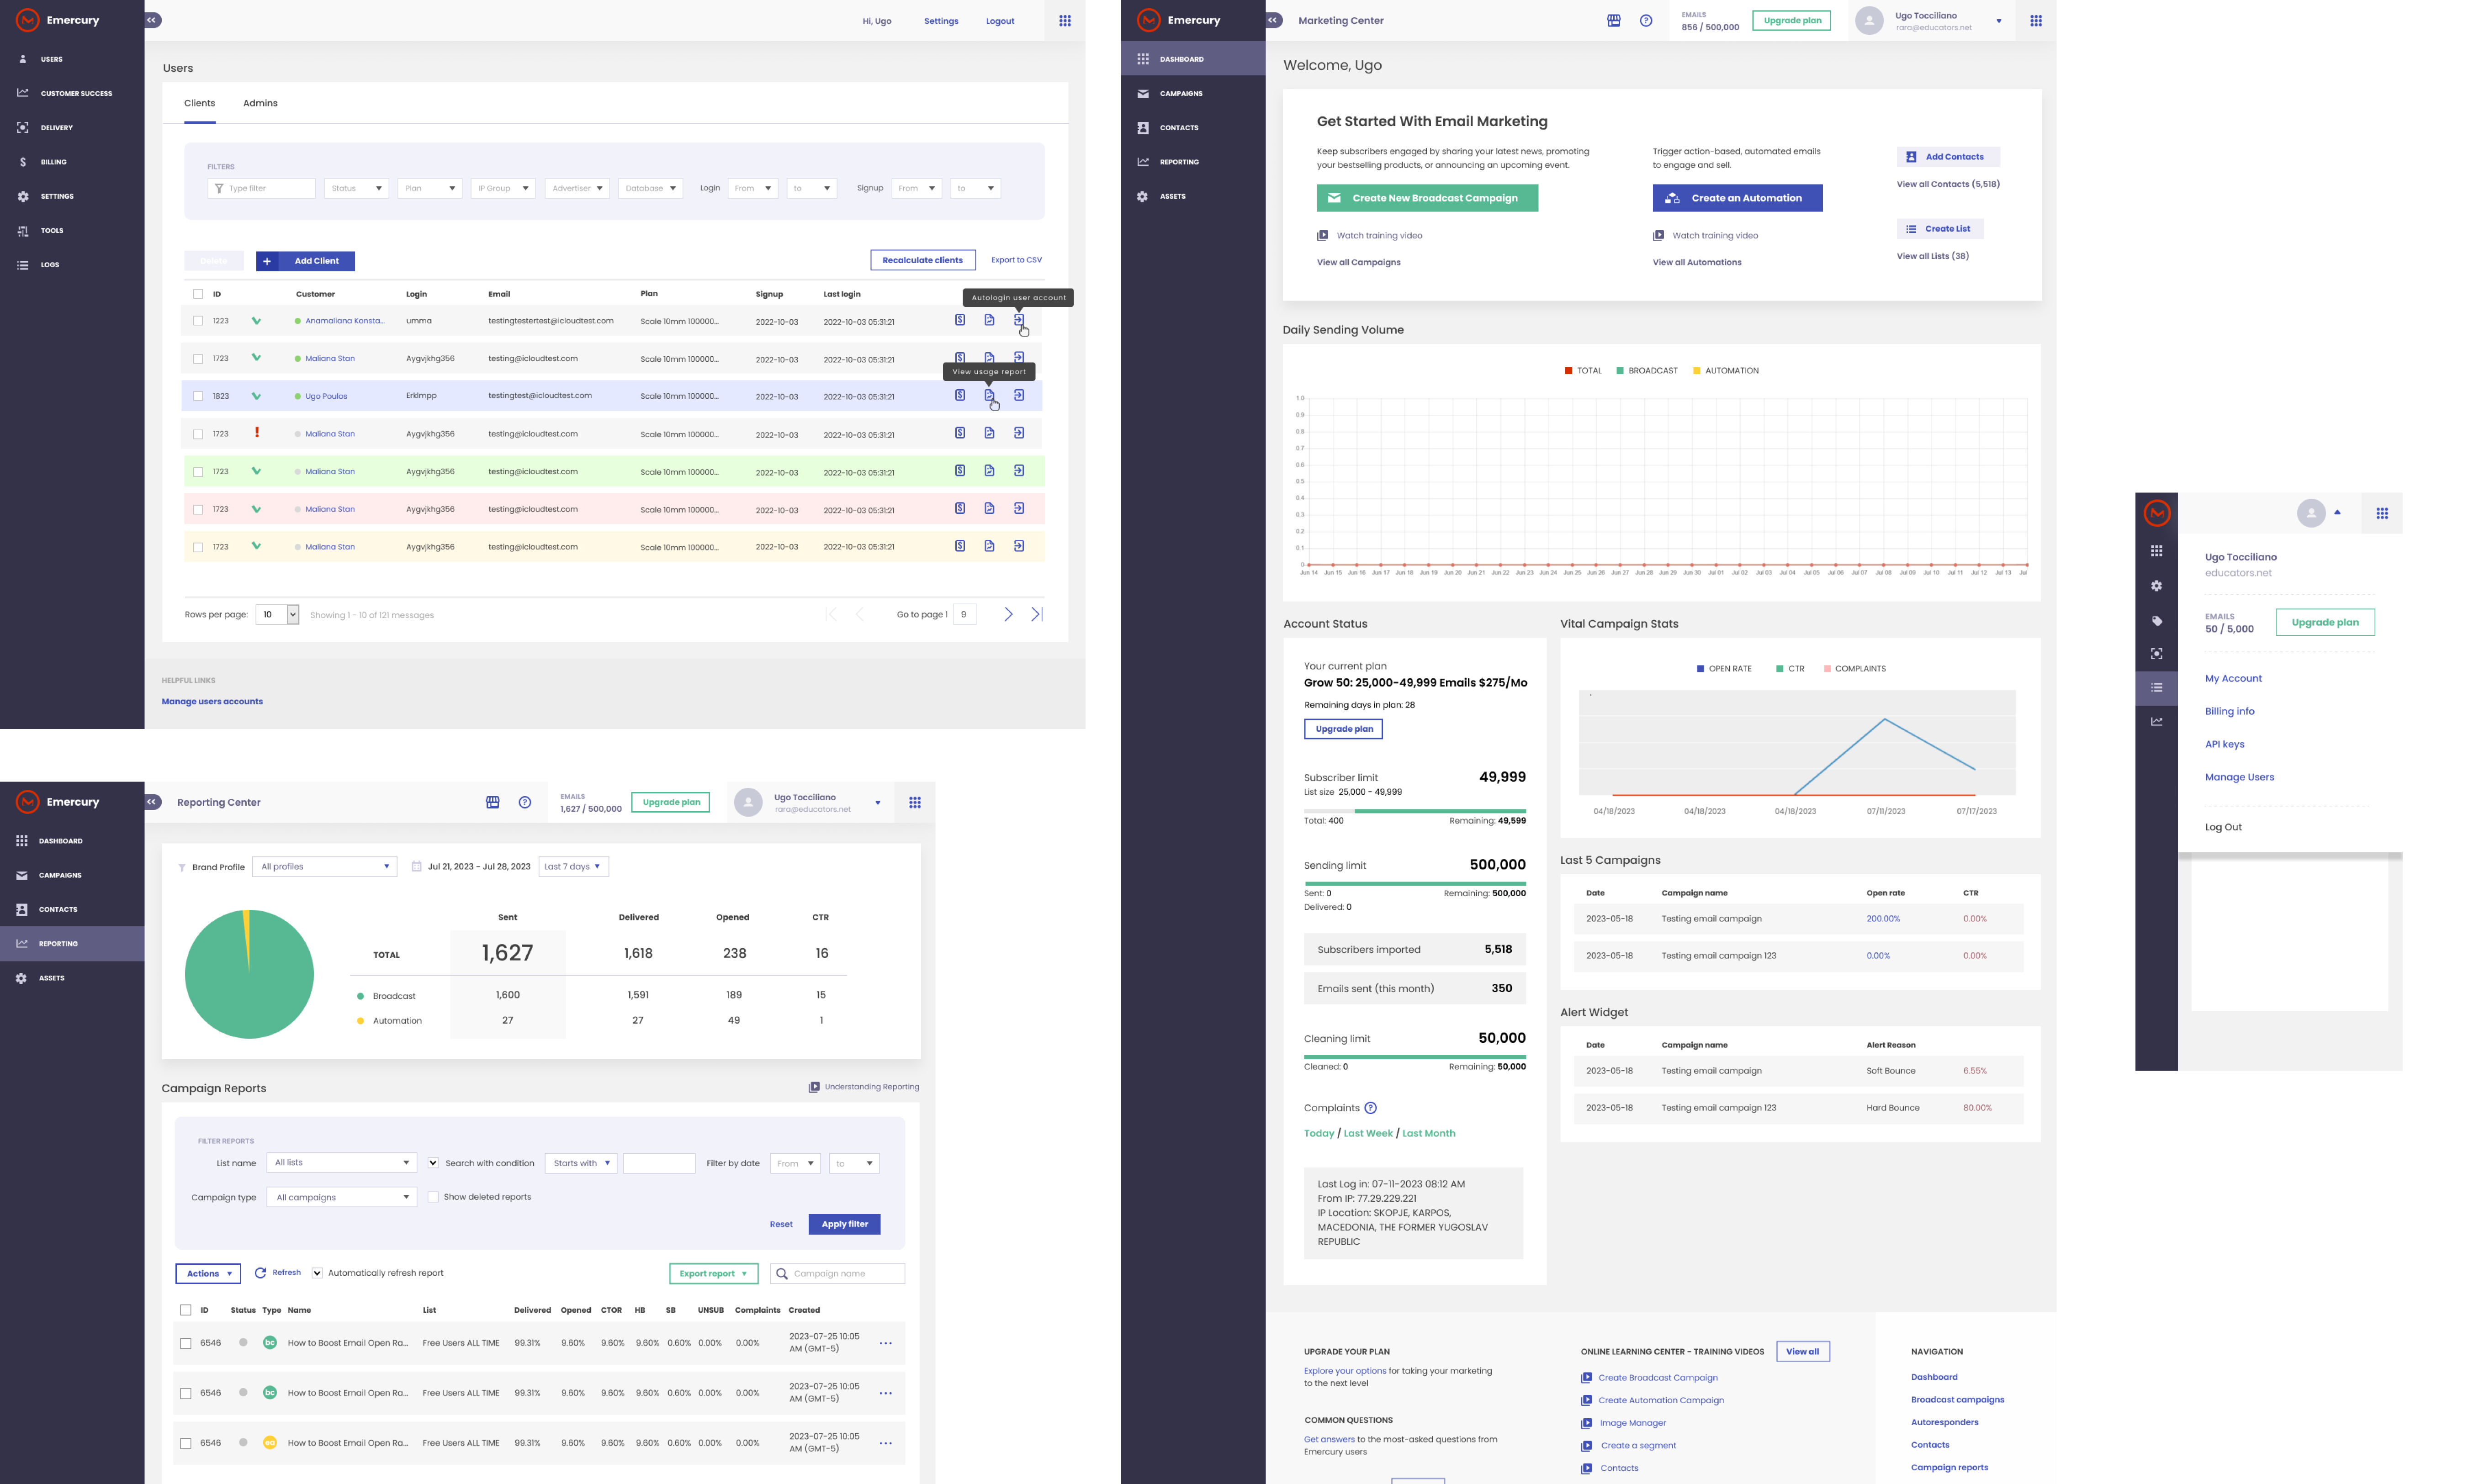
Task: Open Customer Success in the Users sidebar
Action: [76, 94]
